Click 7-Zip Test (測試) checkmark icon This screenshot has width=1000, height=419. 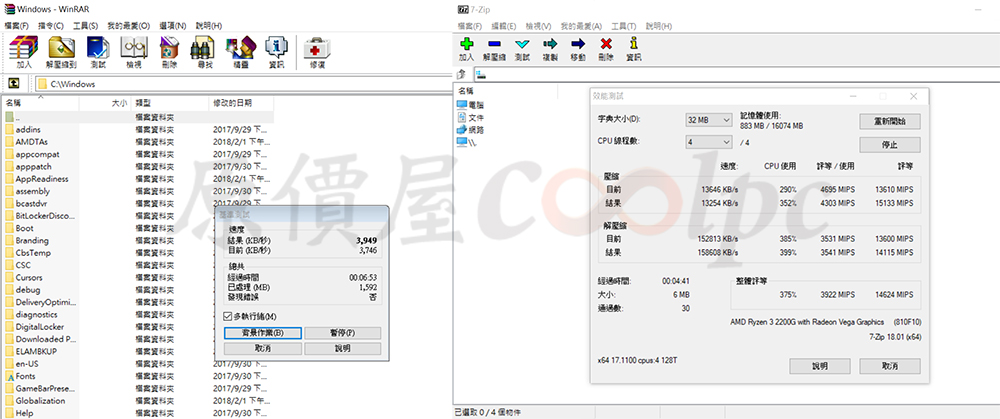(x=522, y=49)
